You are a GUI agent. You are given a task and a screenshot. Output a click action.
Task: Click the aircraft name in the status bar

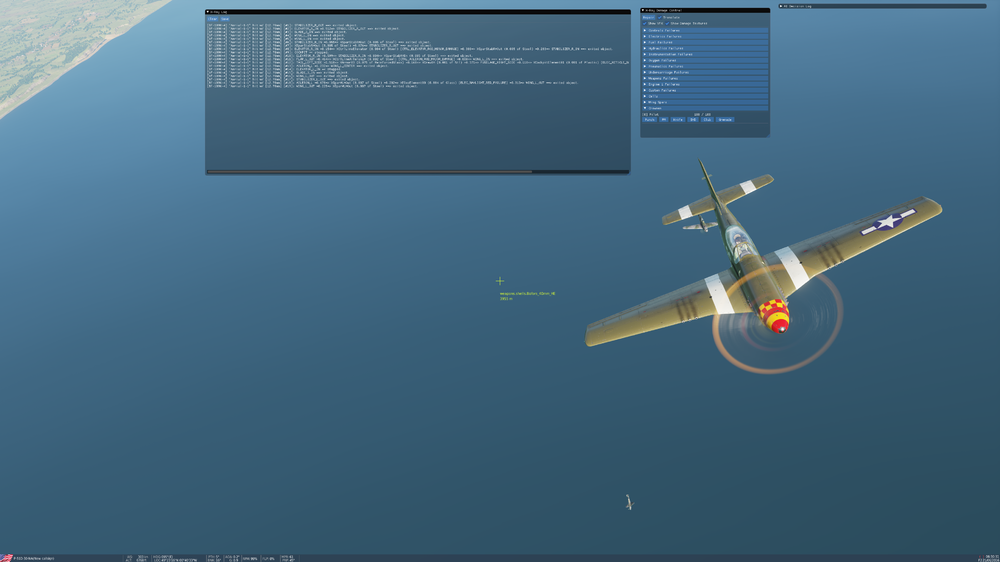click(x=34, y=559)
